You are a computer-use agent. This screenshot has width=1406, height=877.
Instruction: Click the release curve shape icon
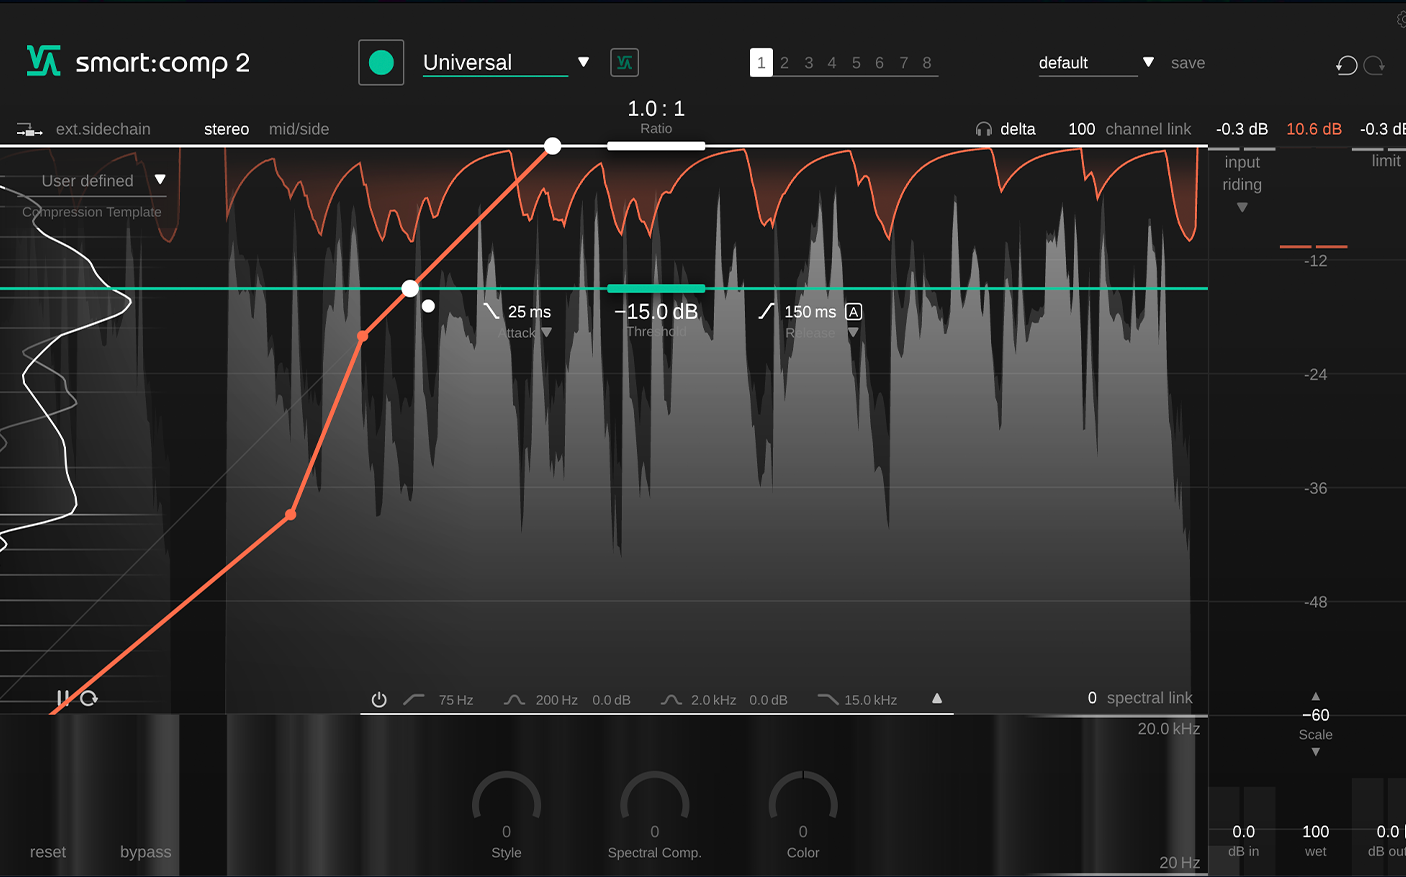pos(766,311)
